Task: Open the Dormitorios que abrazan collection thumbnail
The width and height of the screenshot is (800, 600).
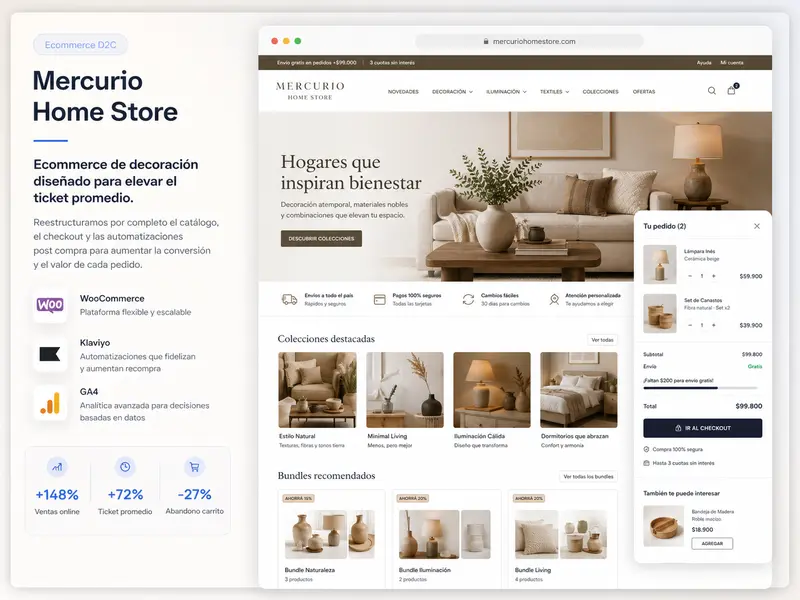Action: pyautogui.click(x=579, y=390)
